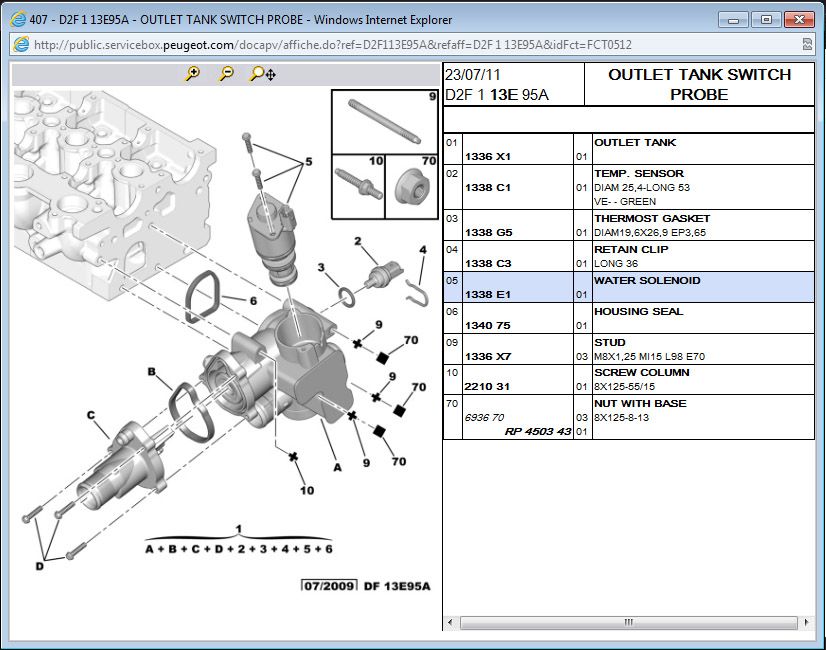Click callout letter C in diagram
826x650 pixels.
[x=91, y=415]
